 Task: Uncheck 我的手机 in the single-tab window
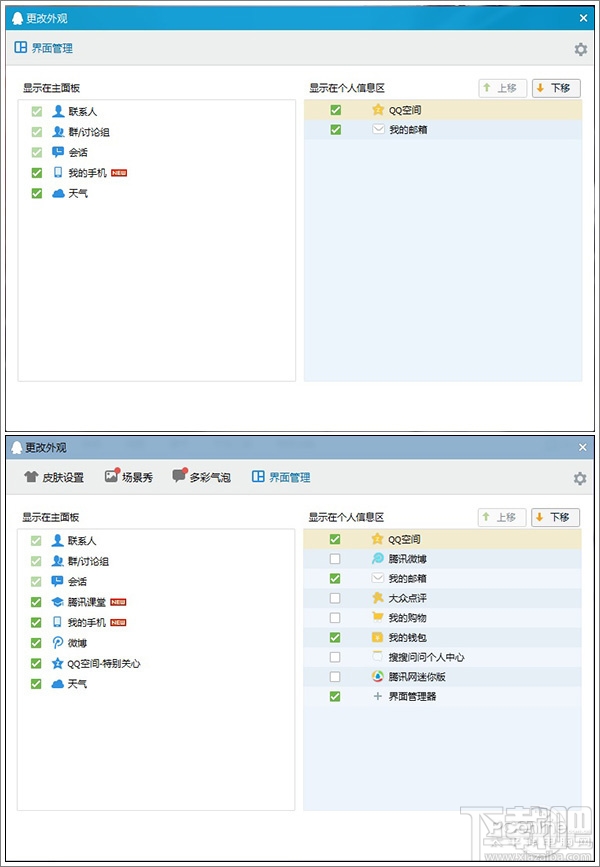pyautogui.click(x=36, y=173)
